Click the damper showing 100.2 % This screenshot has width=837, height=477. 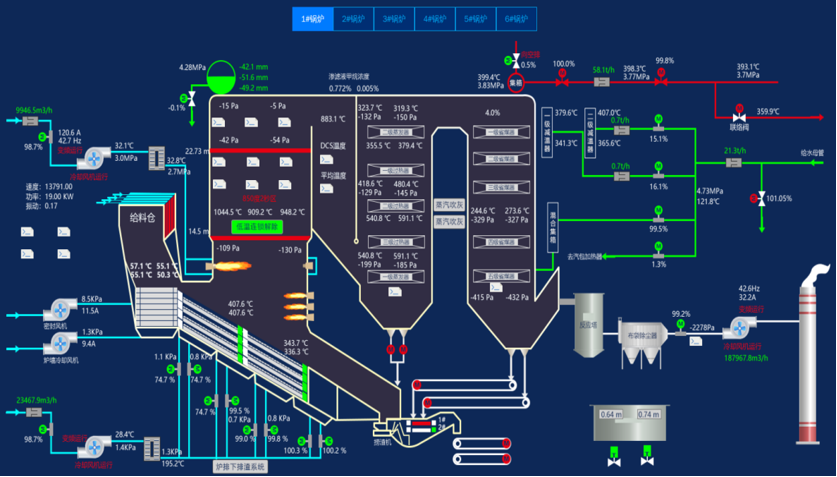[320, 441]
